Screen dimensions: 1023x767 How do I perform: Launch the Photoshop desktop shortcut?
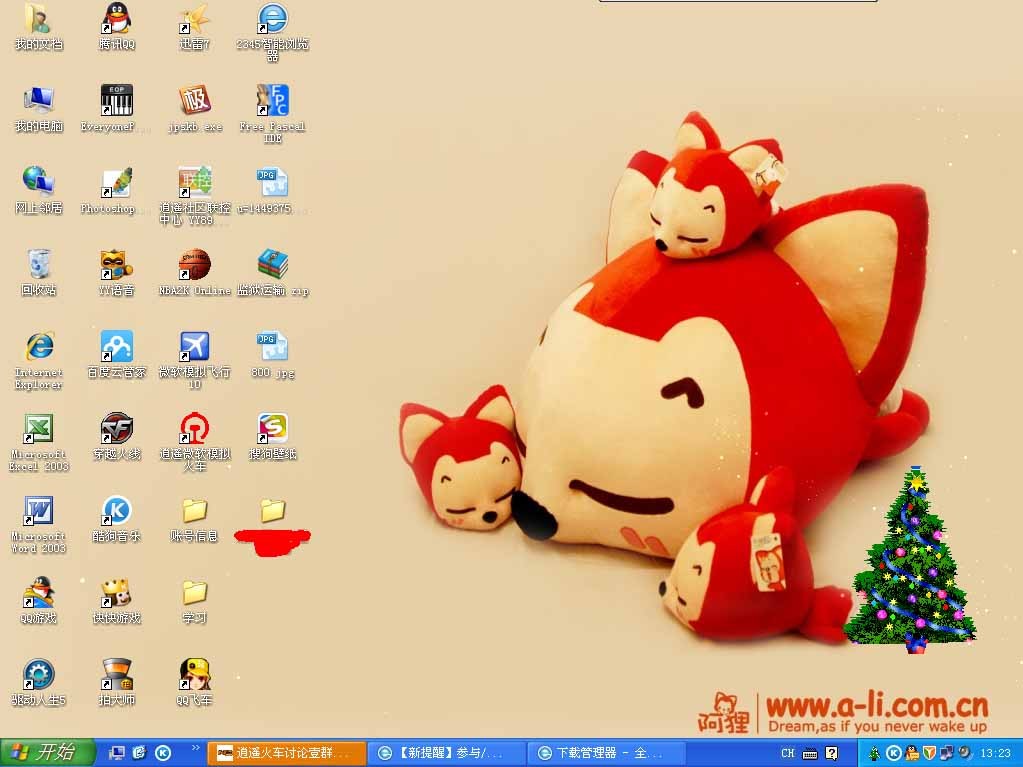click(x=116, y=183)
